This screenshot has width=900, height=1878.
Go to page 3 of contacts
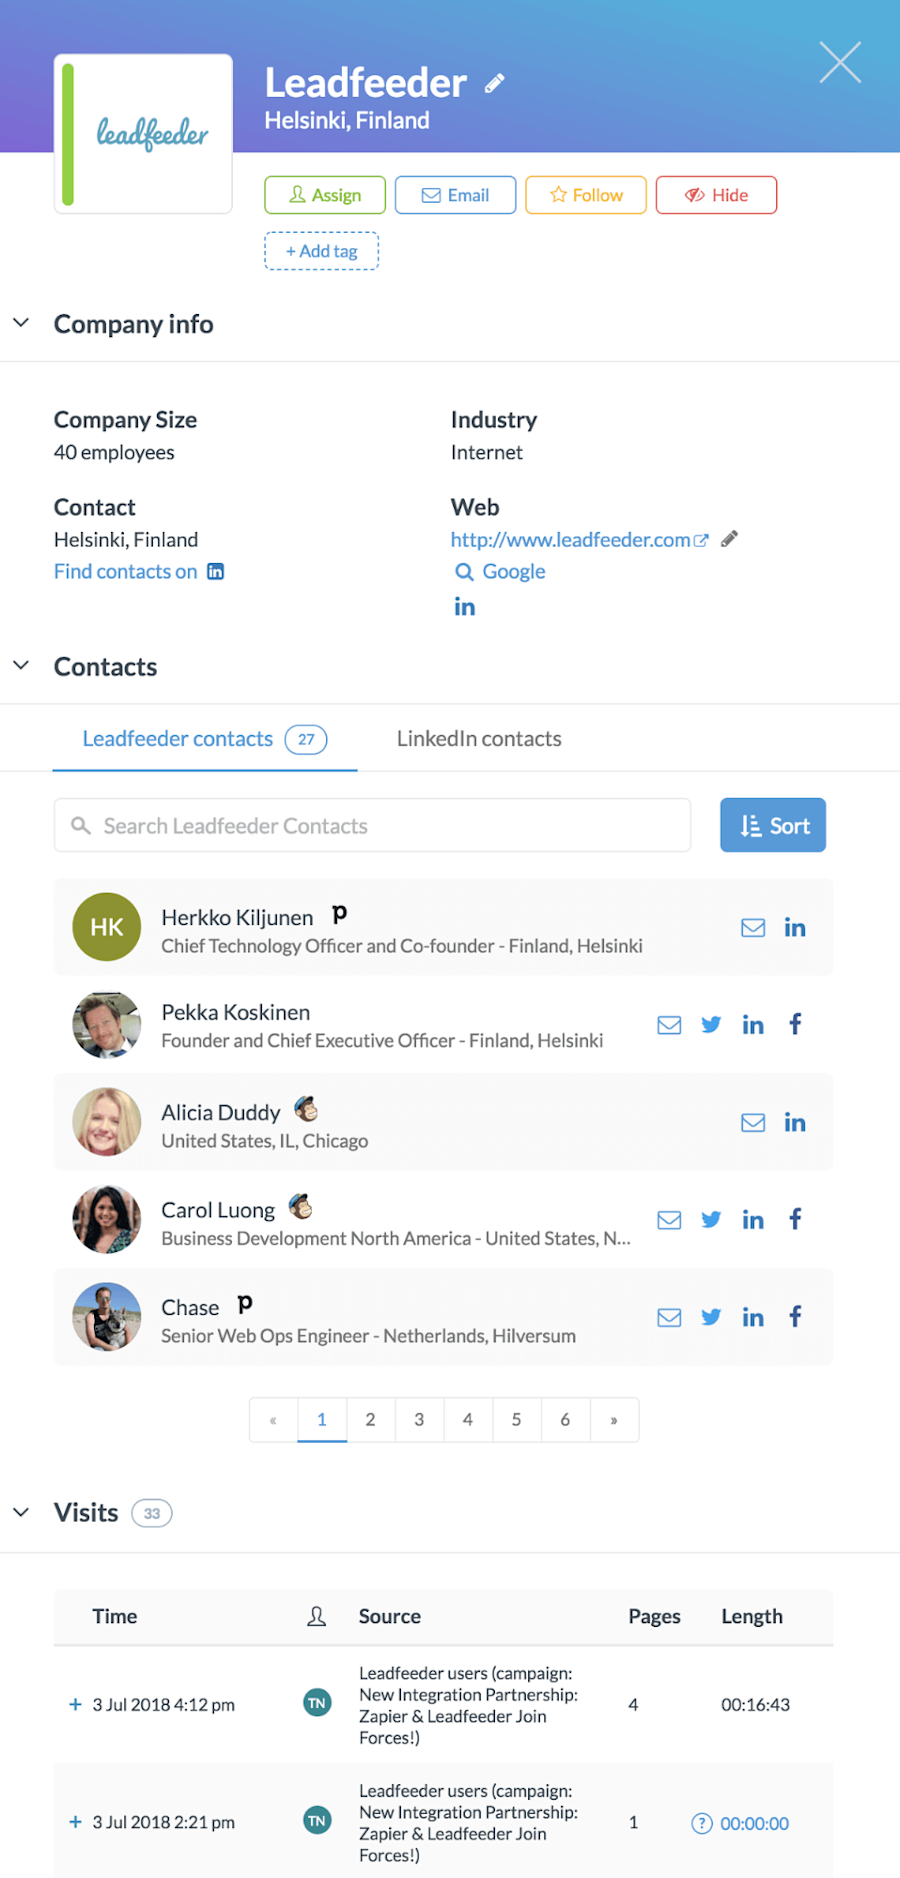419,1420
